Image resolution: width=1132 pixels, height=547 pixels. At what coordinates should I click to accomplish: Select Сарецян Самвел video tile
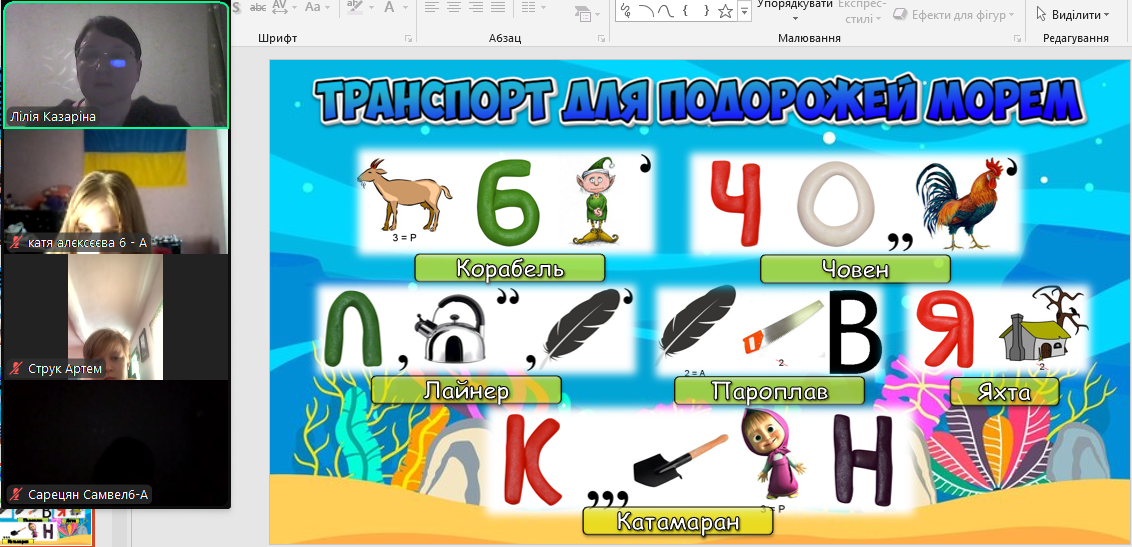pos(116,443)
